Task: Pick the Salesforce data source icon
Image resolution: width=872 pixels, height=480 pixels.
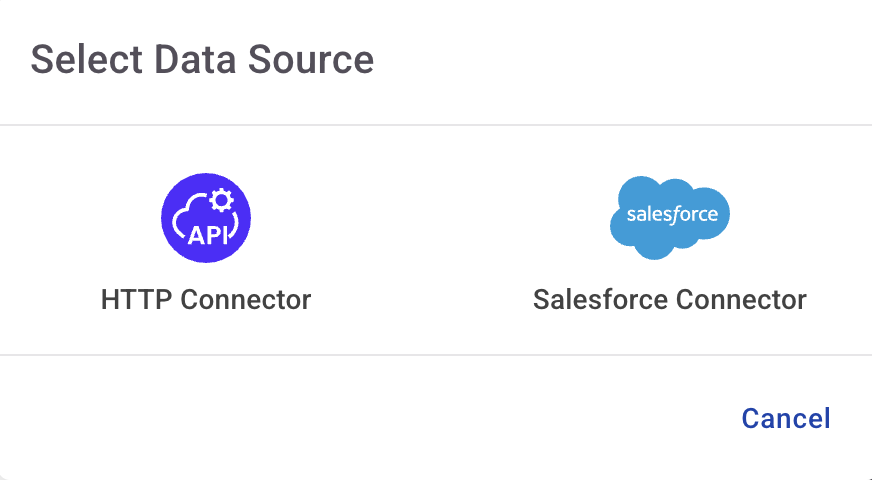Action: [x=670, y=217]
